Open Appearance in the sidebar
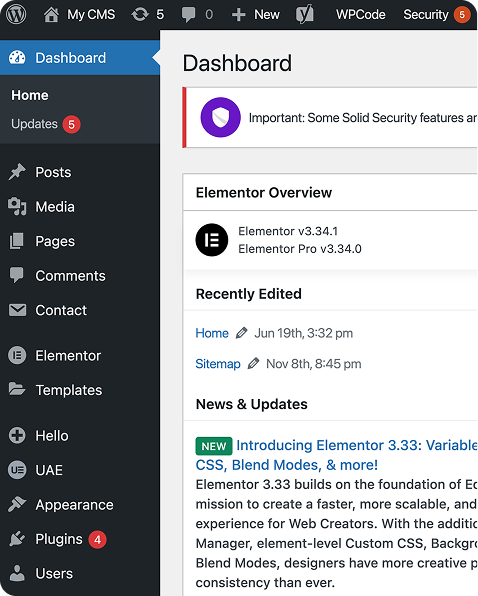The width and height of the screenshot is (478, 596). point(74,505)
